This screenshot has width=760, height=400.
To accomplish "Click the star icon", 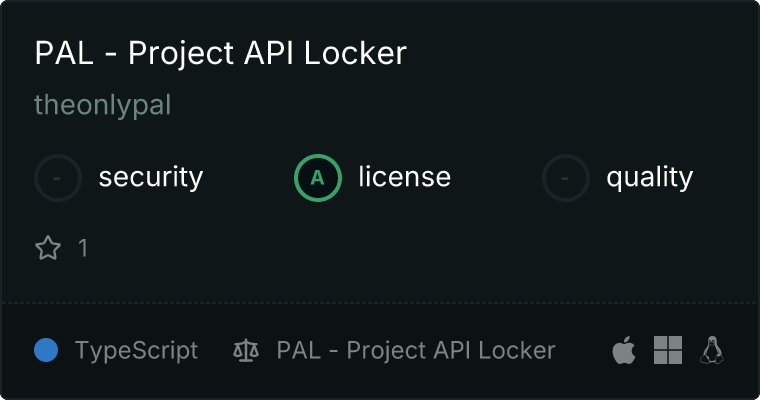I will coord(48,248).
